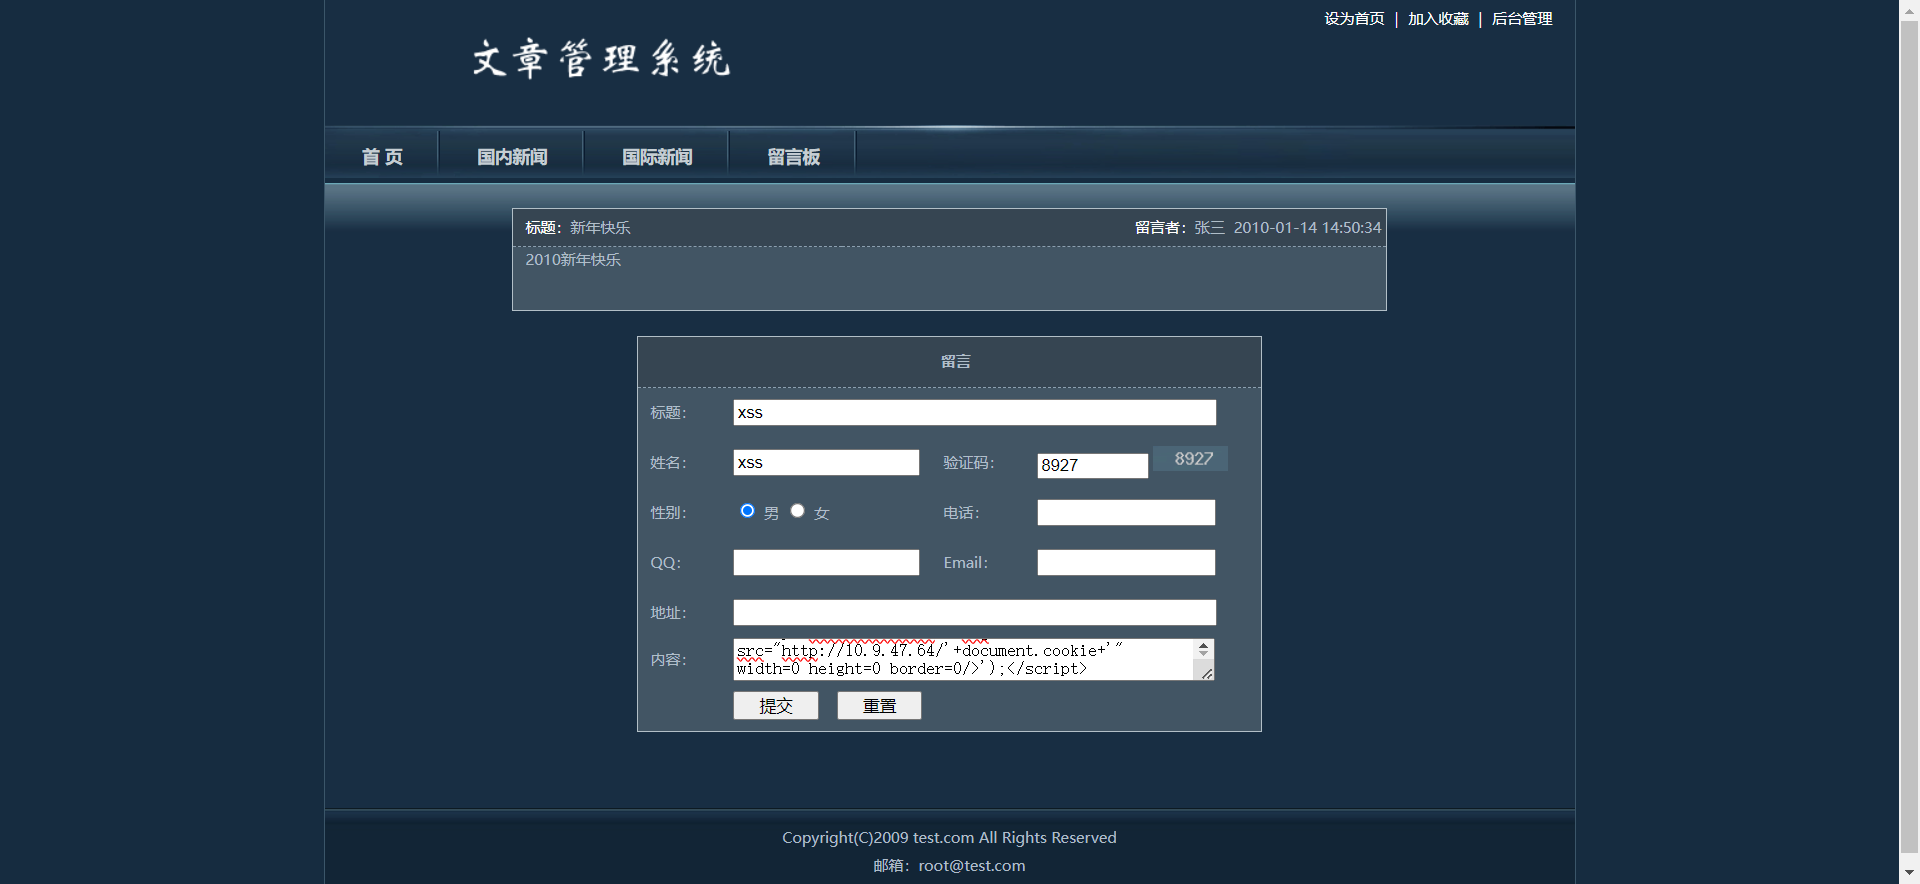
Task: Open the 后台管理 admin link
Action: pos(1522,19)
